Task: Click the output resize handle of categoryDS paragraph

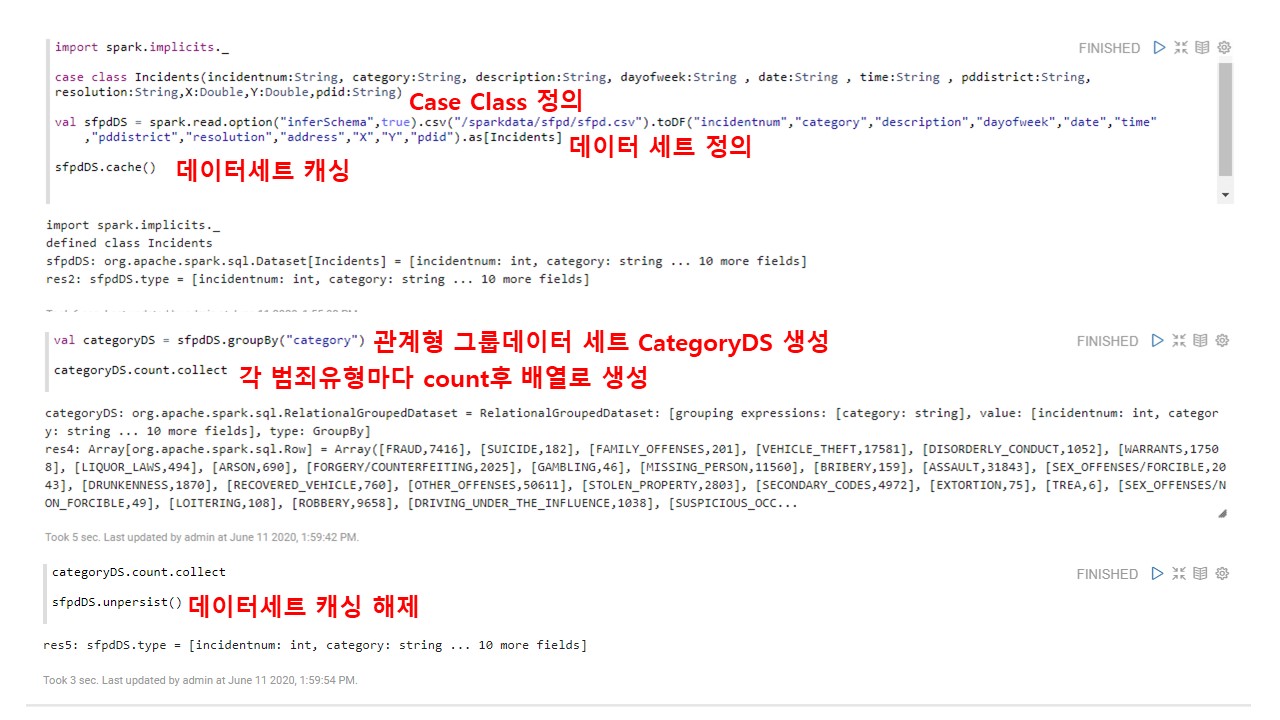Action: click(x=1222, y=513)
